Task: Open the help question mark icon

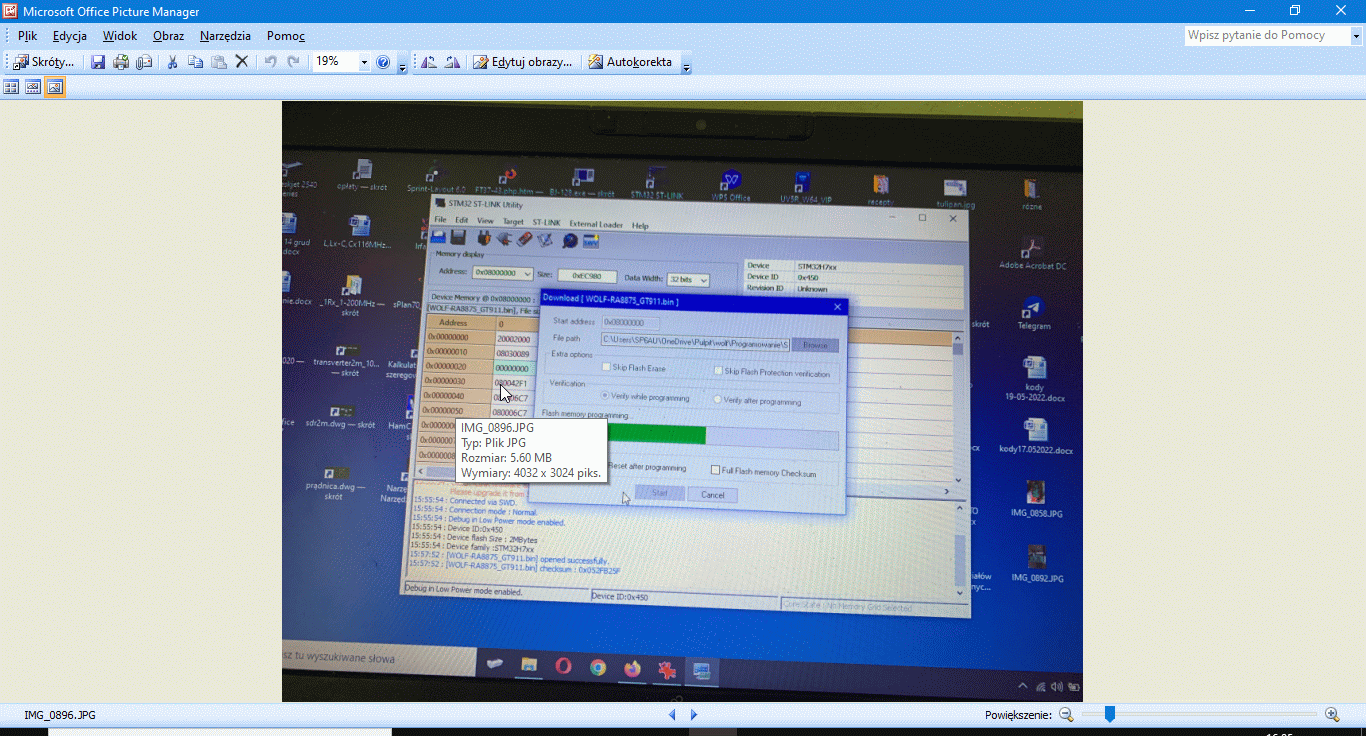Action: pyautogui.click(x=383, y=62)
